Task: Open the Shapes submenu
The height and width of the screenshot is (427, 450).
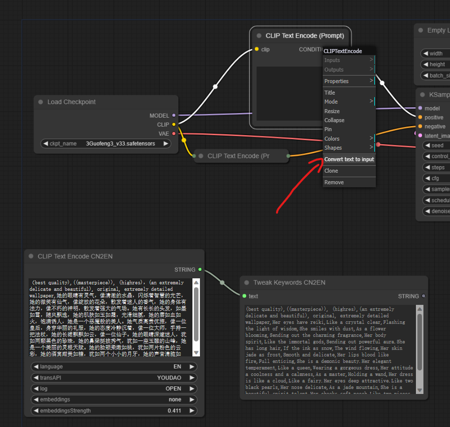Action: (x=349, y=148)
